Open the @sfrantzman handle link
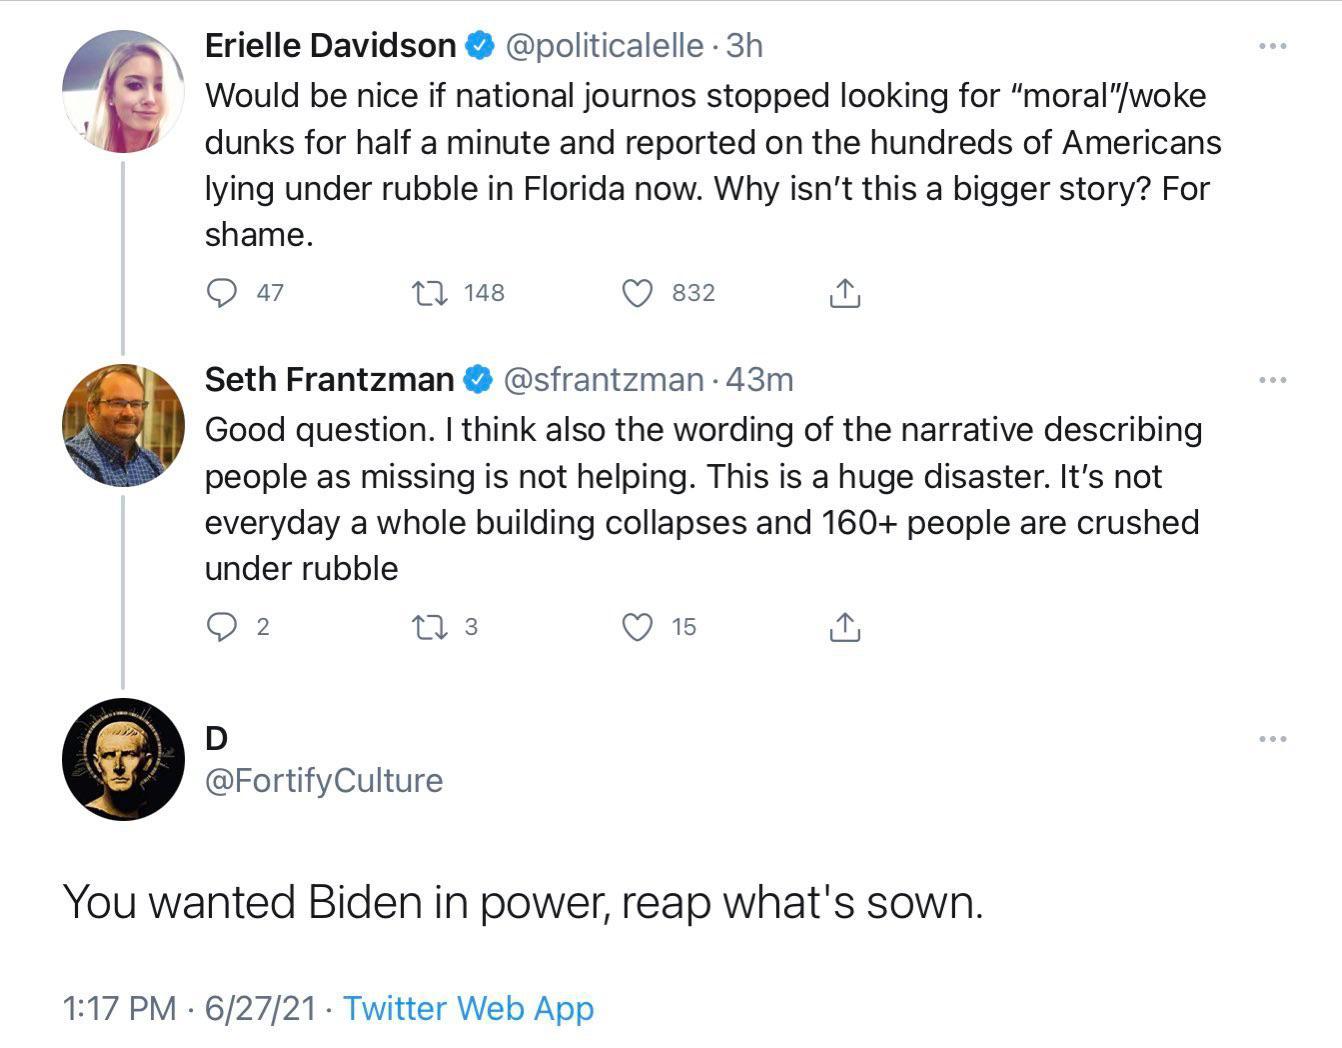 click(603, 380)
